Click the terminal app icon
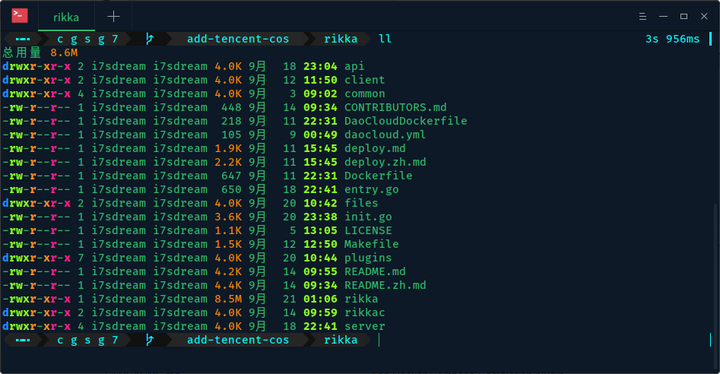Viewport: 720px width, 374px height. point(19,16)
